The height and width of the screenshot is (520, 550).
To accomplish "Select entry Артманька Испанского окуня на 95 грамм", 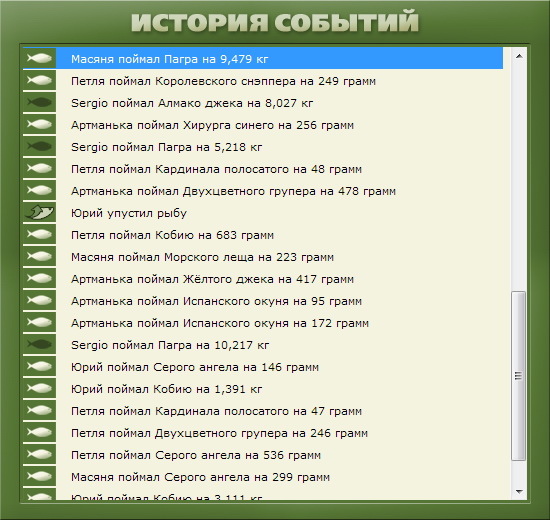I will click(263, 300).
